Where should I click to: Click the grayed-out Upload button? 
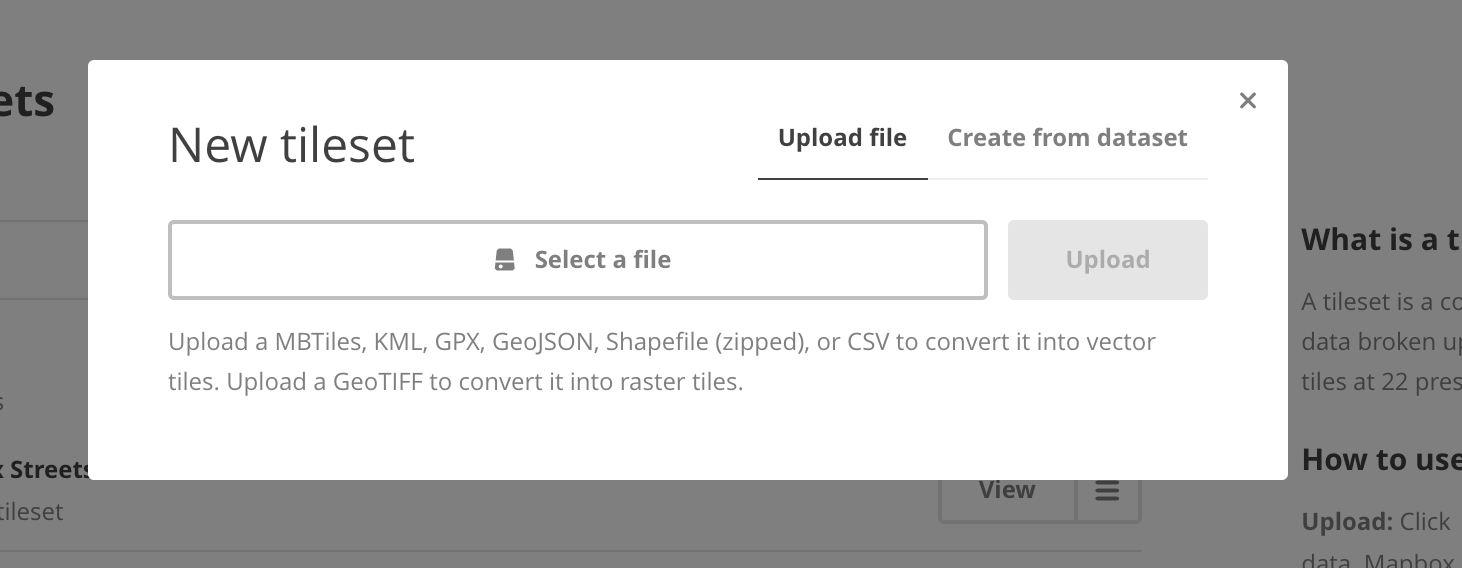tap(1107, 260)
